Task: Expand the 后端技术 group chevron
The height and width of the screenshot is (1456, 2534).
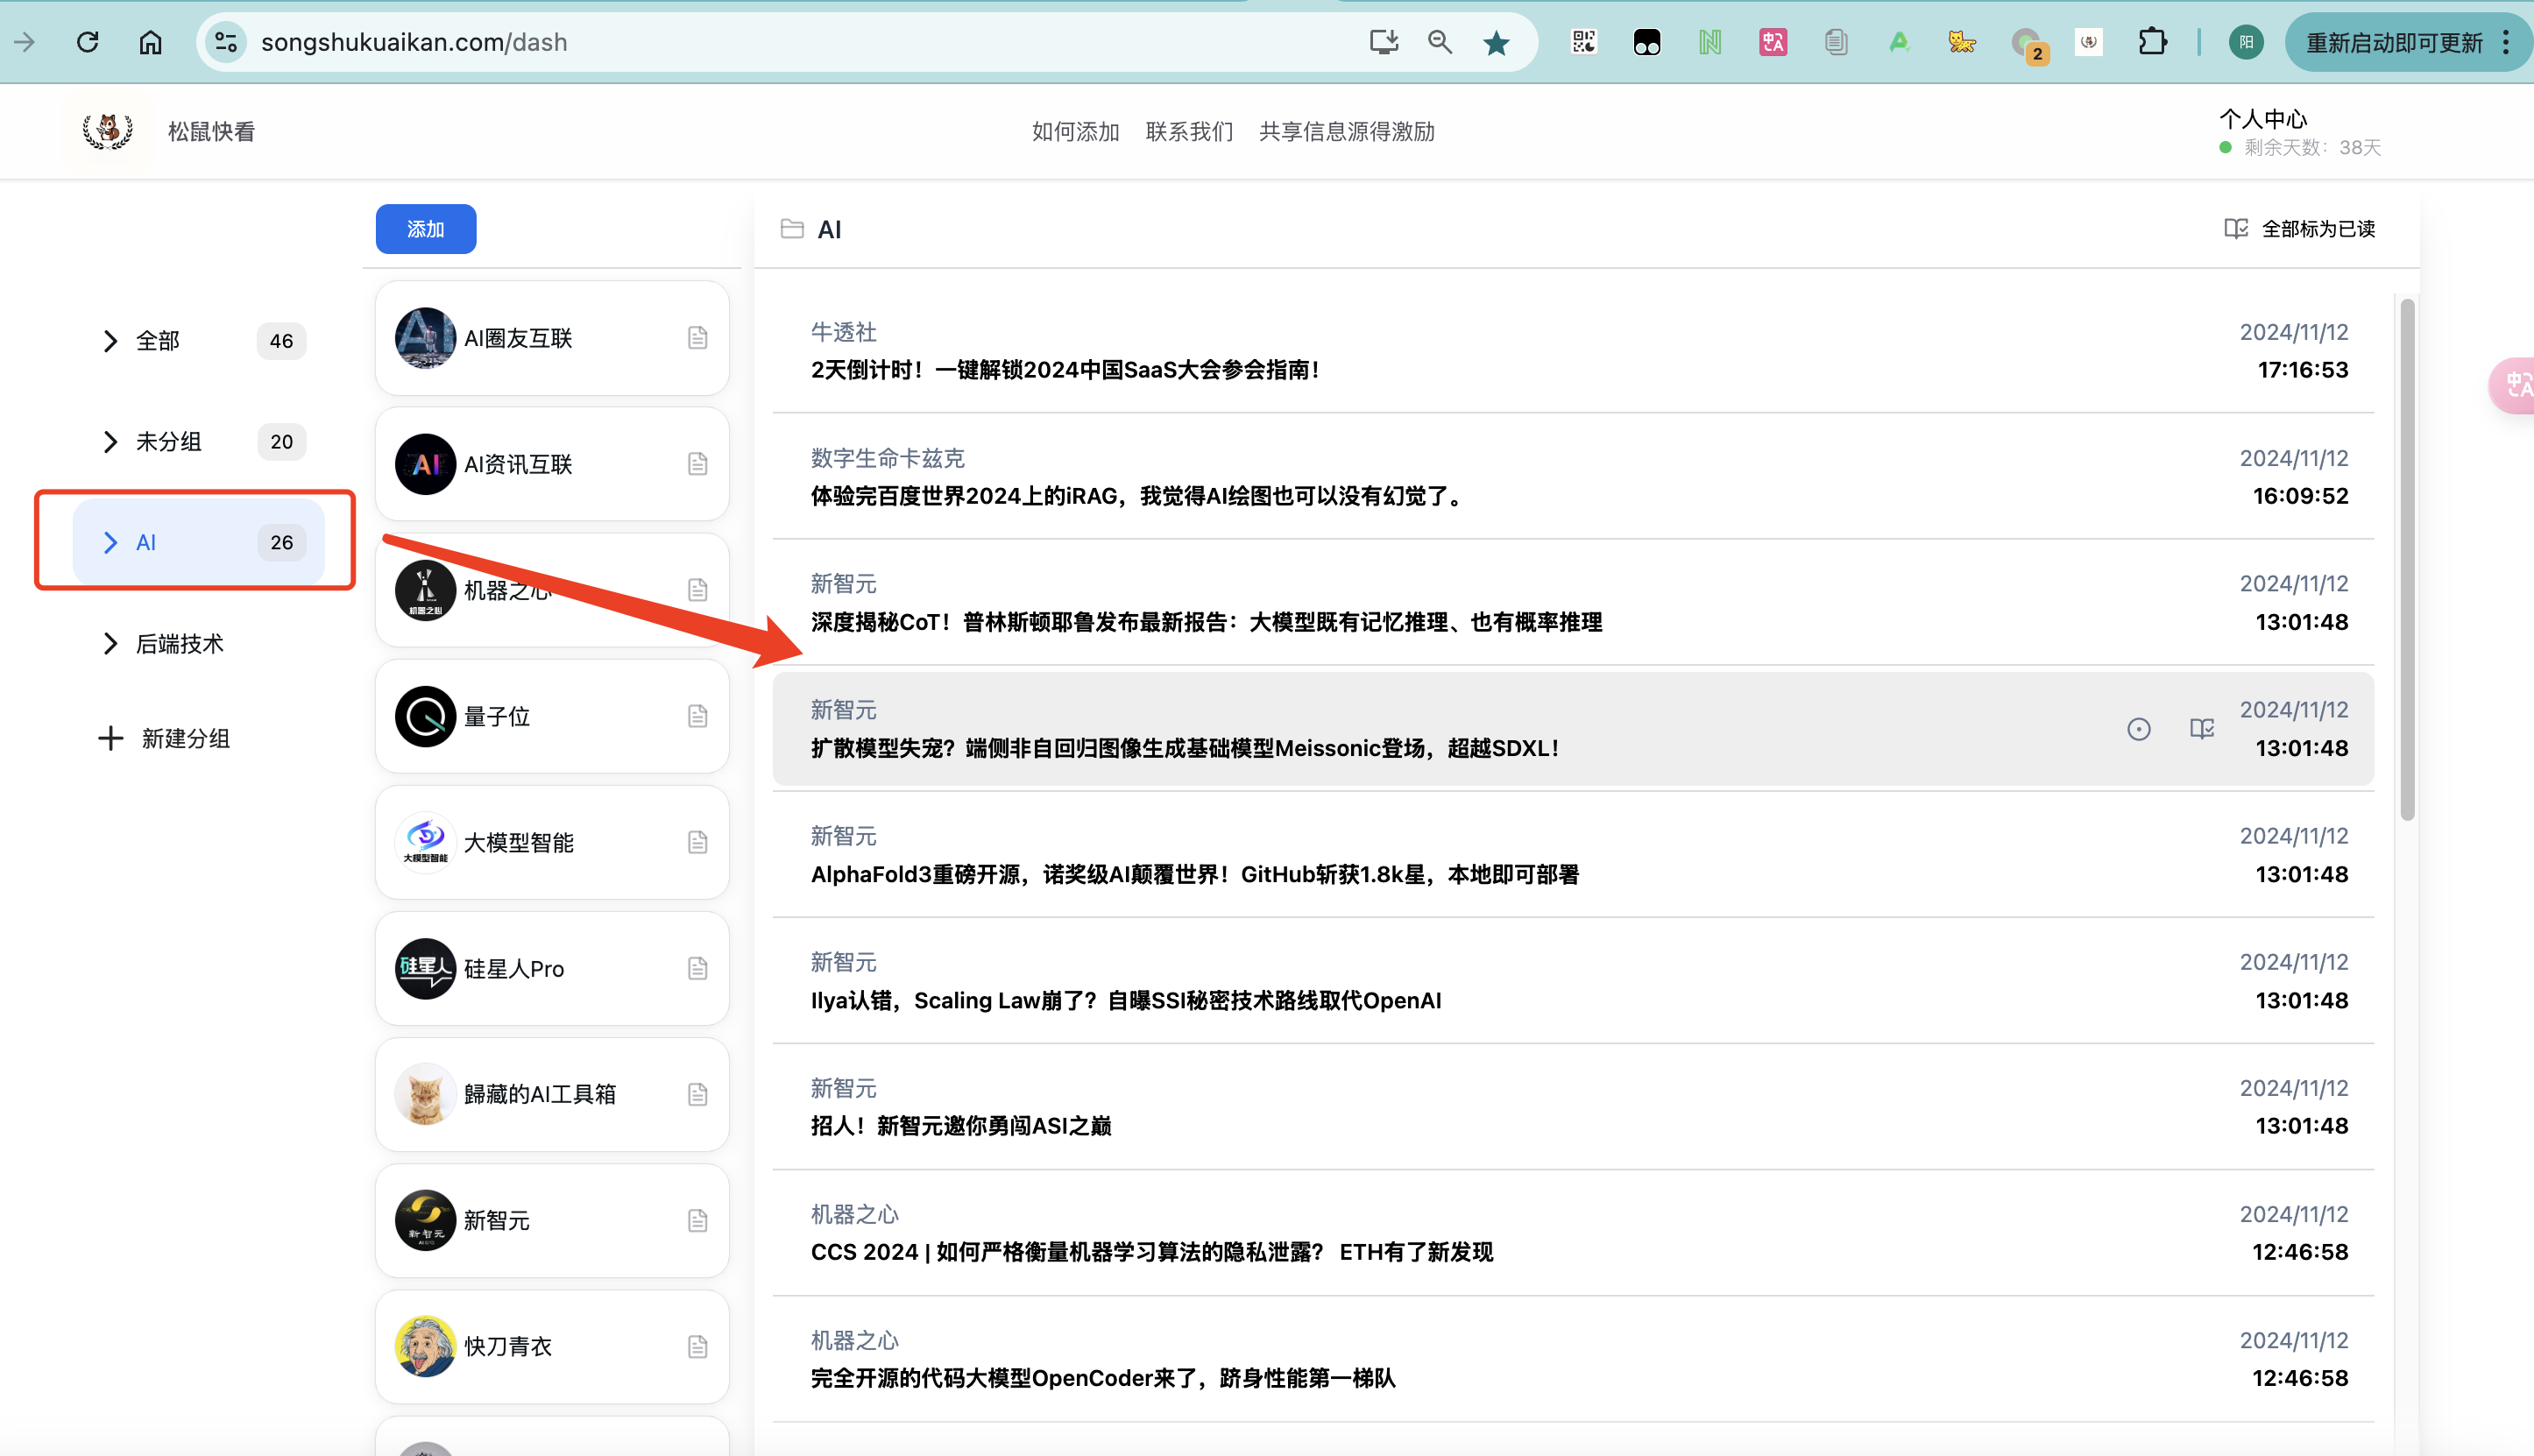Action: coord(110,644)
